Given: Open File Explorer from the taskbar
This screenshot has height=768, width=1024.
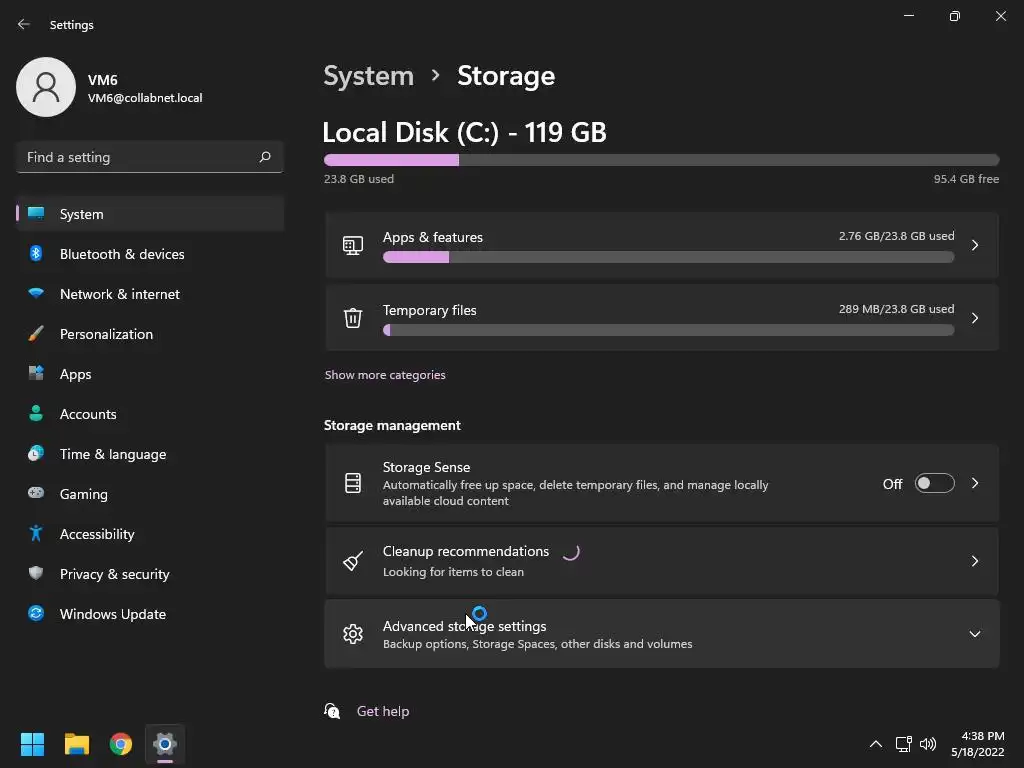Looking at the screenshot, I should pos(77,744).
